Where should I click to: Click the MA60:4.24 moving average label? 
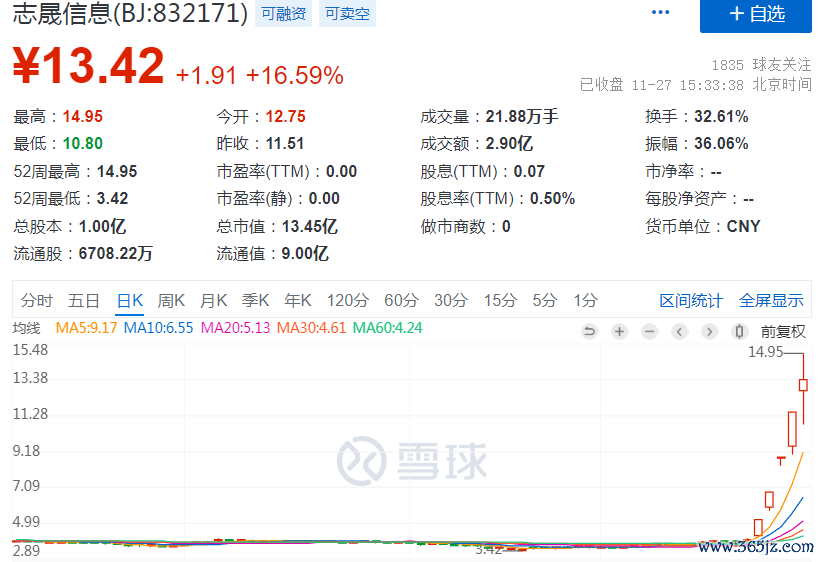click(x=387, y=328)
